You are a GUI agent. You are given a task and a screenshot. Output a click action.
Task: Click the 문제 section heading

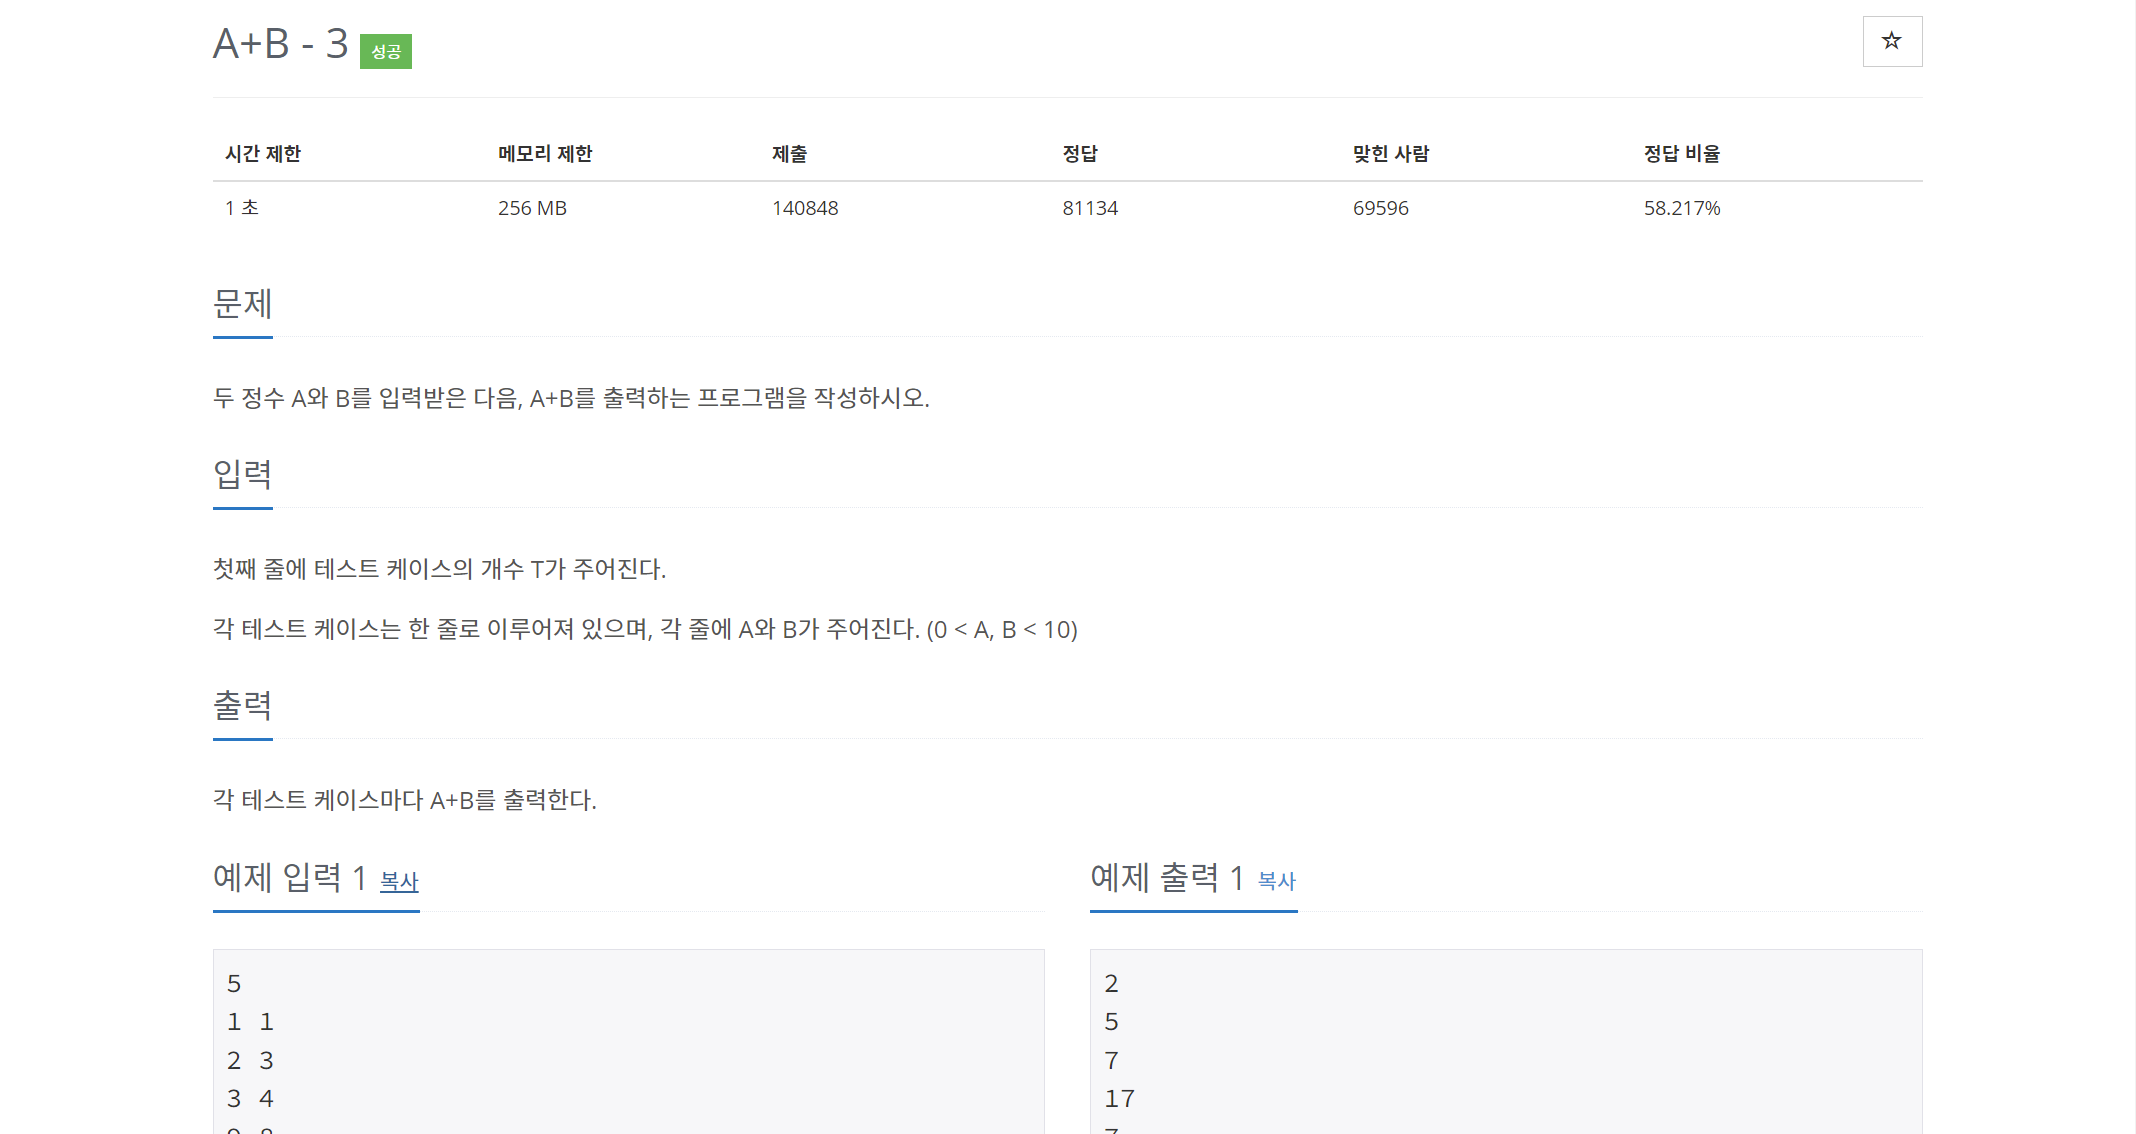(x=242, y=303)
